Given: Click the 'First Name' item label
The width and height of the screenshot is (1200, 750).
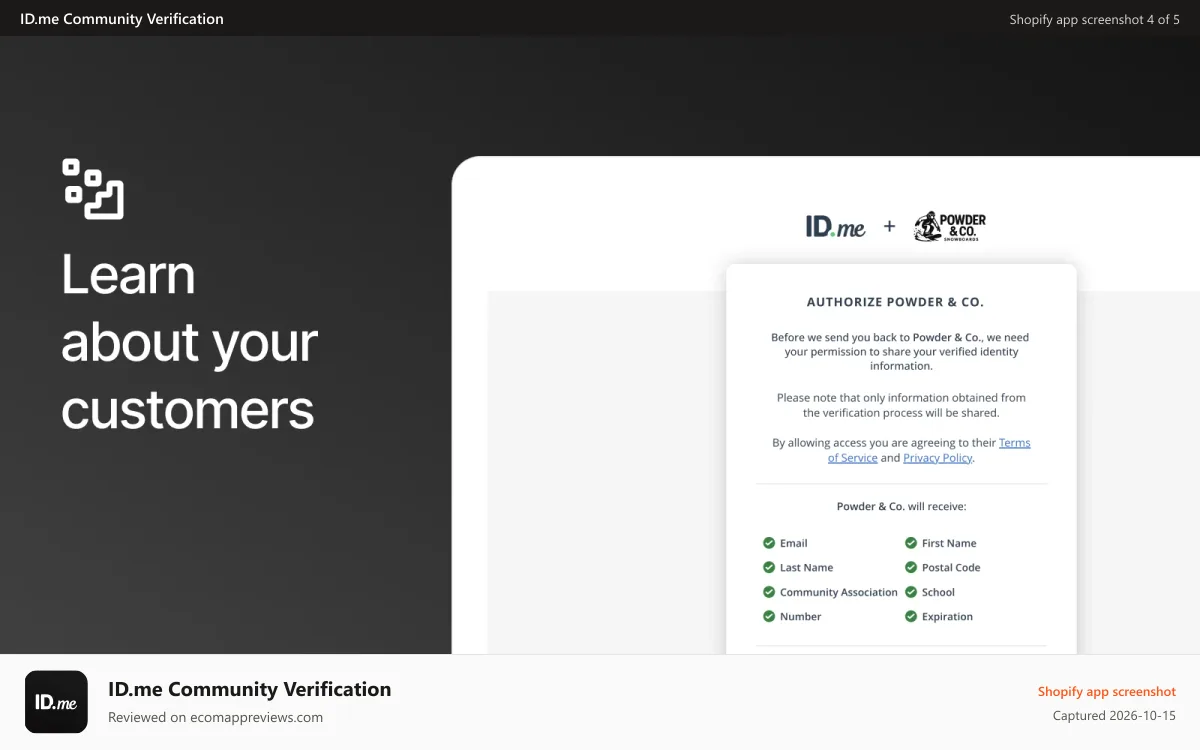Looking at the screenshot, I should (949, 543).
